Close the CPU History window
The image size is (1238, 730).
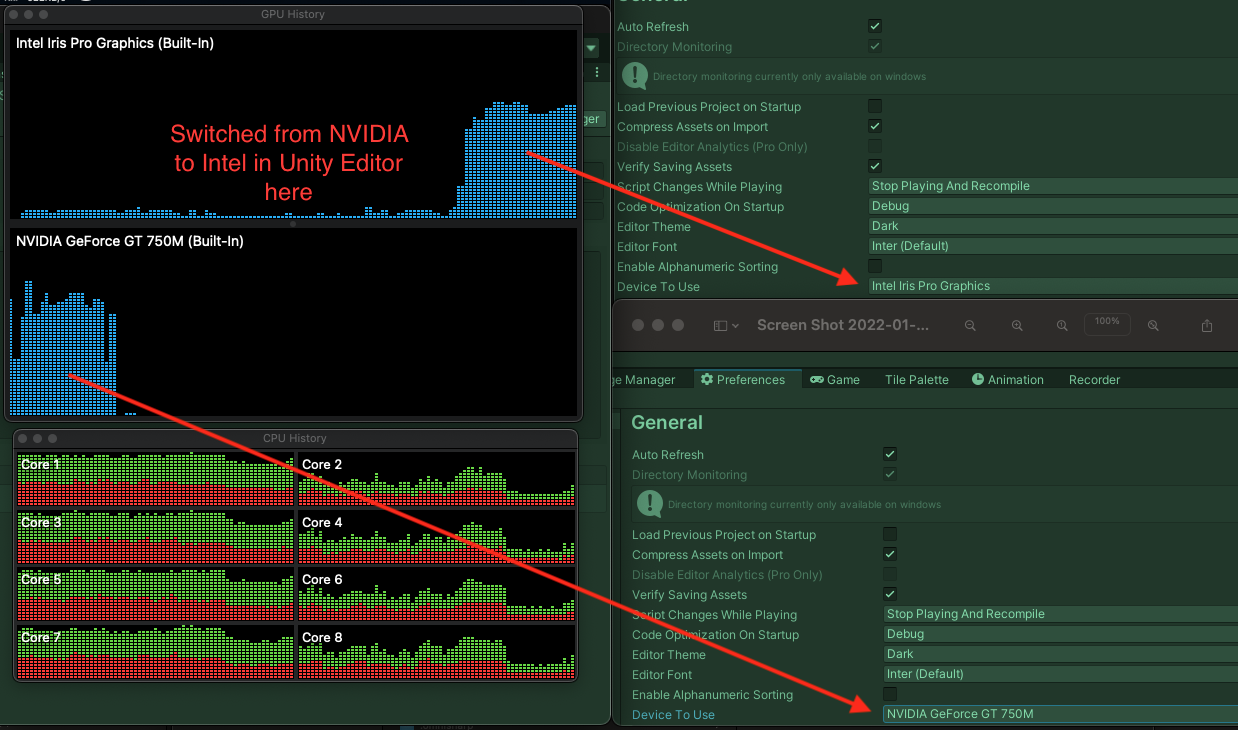pyautogui.click(x=21, y=438)
